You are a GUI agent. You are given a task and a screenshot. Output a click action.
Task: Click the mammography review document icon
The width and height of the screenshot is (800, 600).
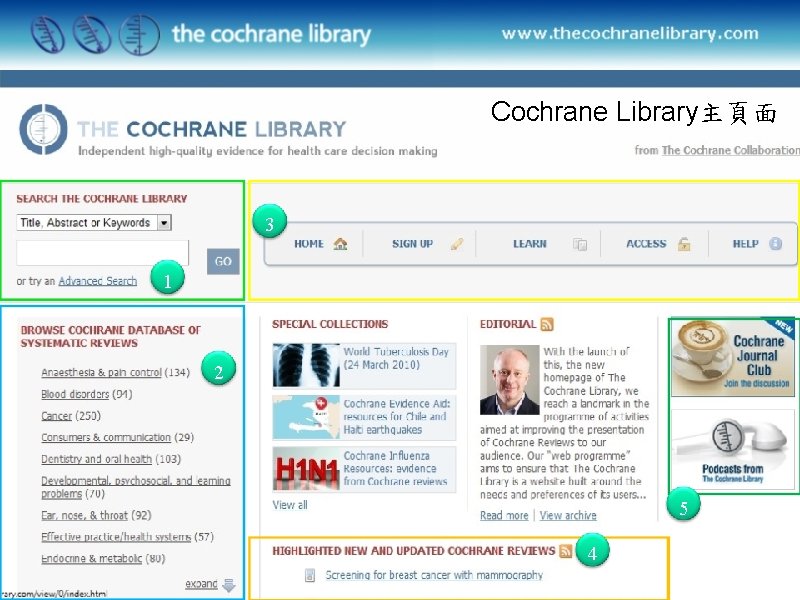point(310,575)
